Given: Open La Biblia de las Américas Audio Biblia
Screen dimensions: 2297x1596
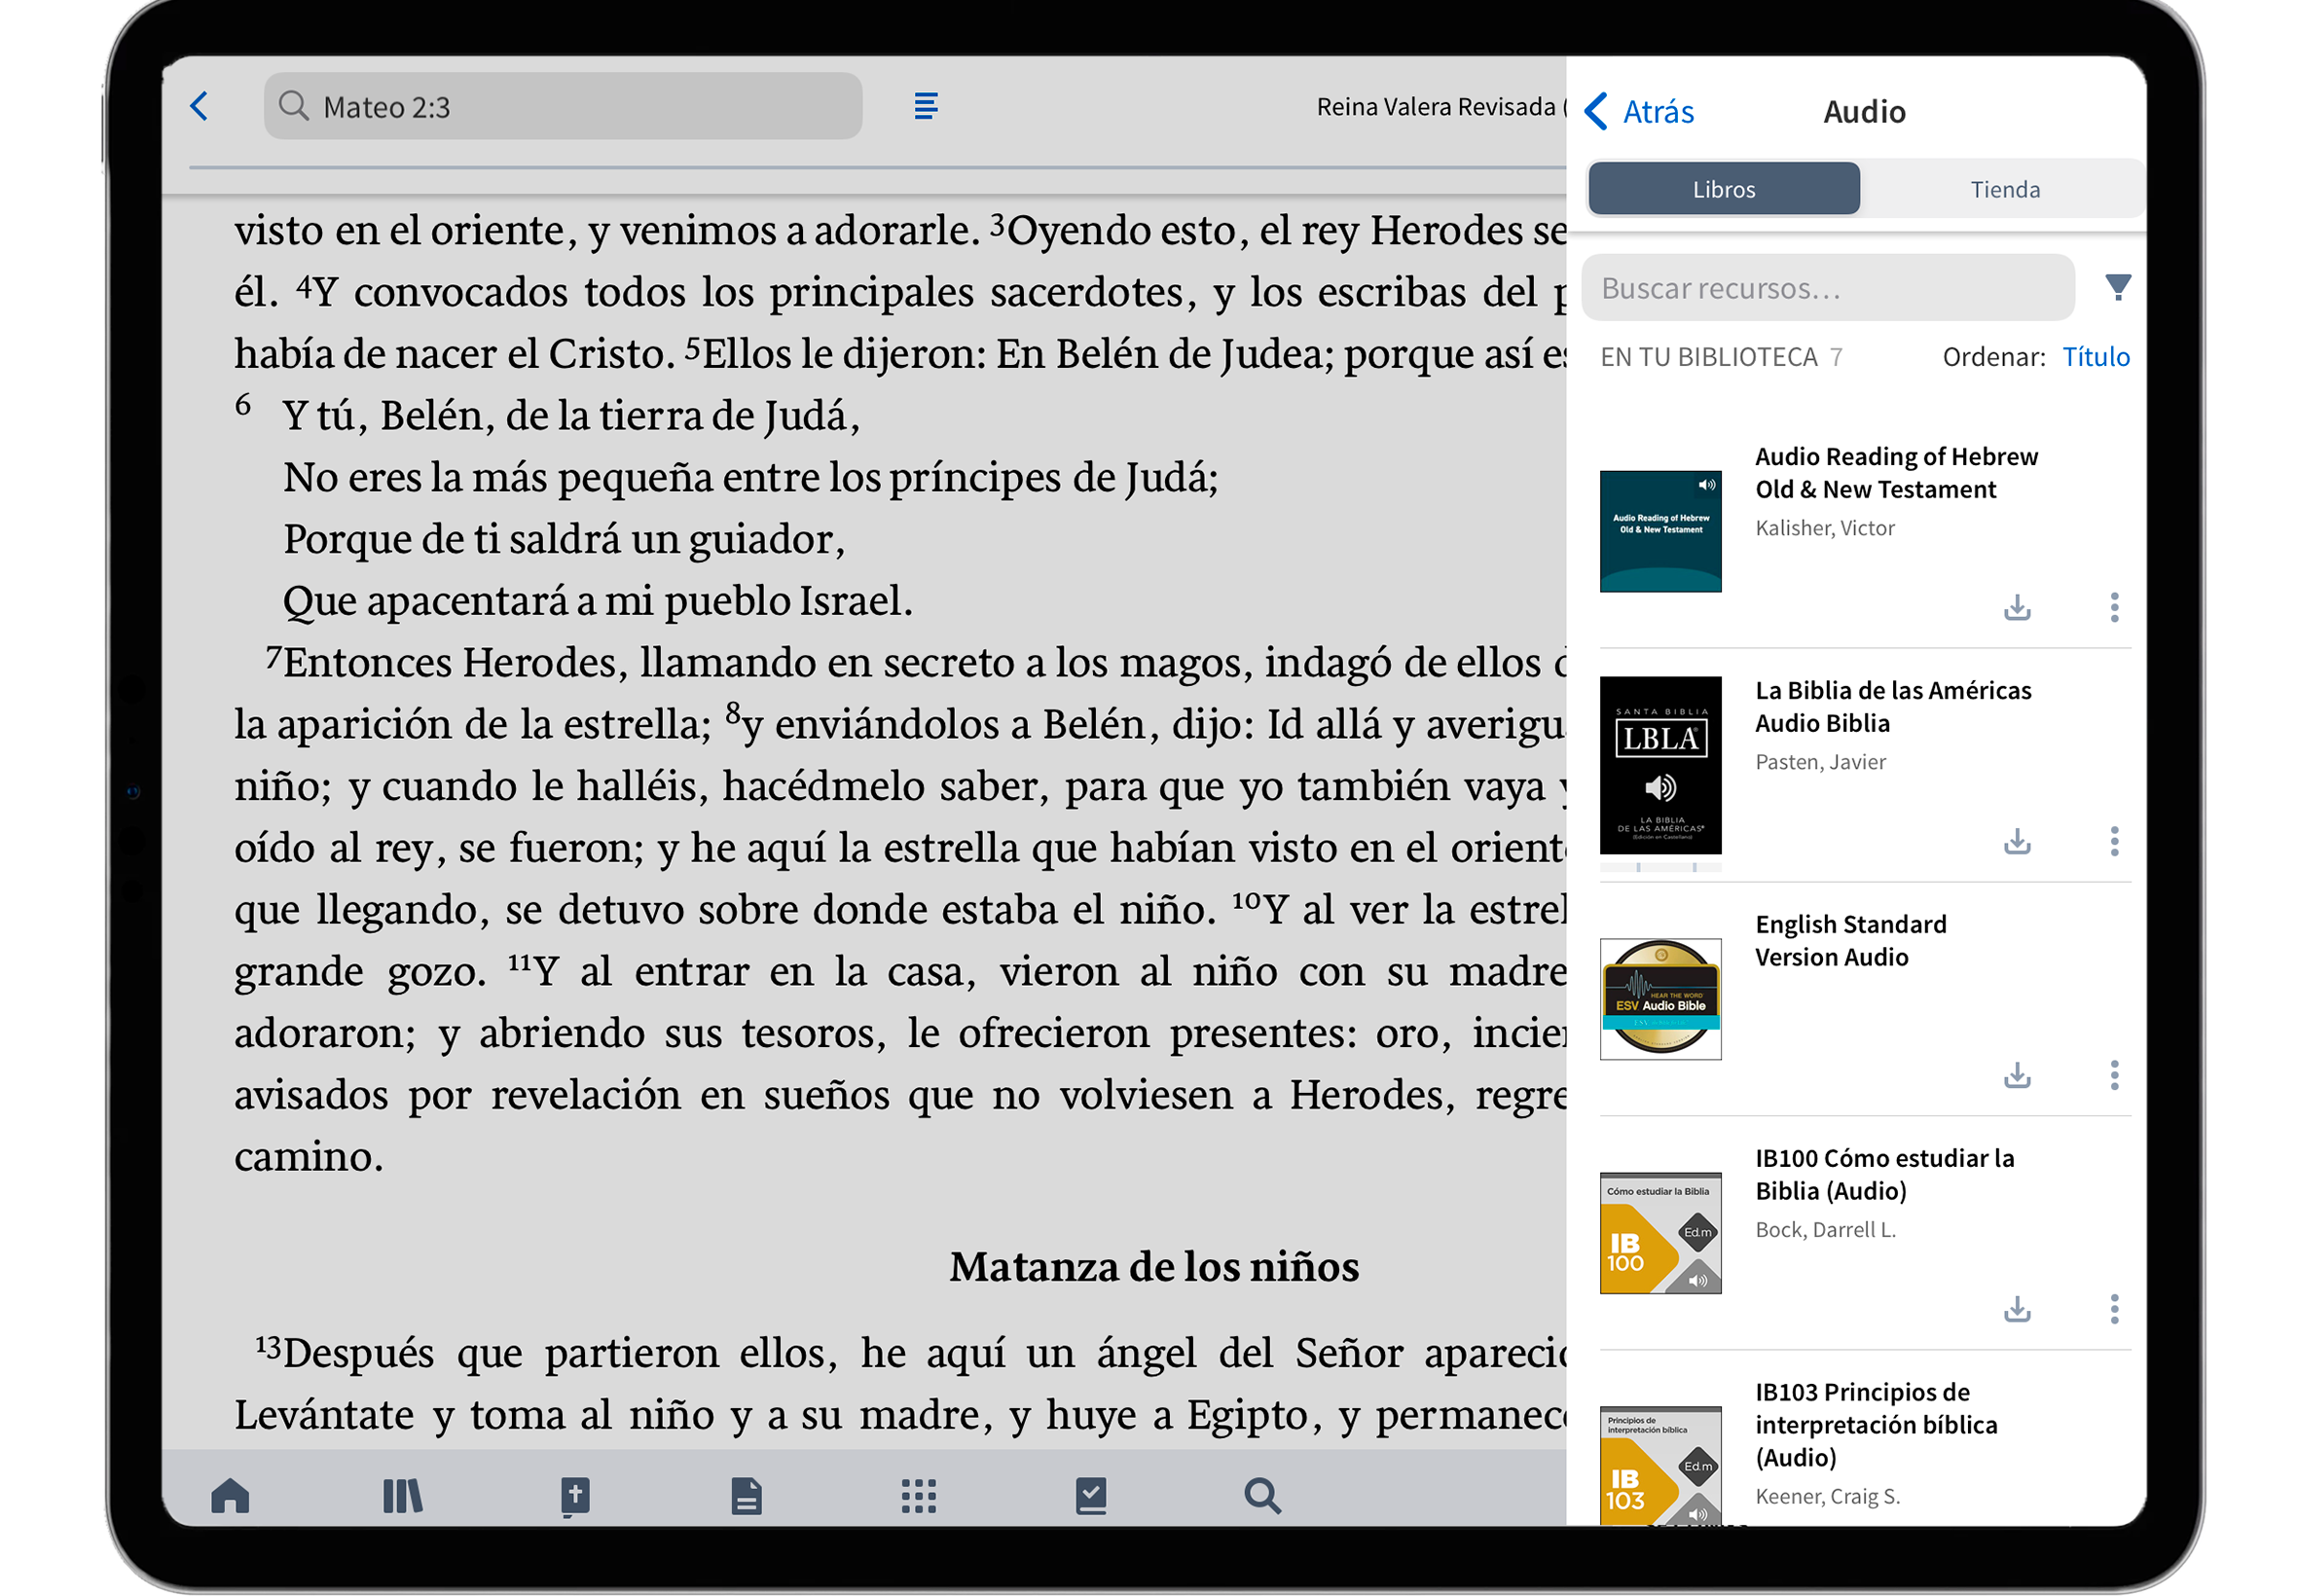Looking at the screenshot, I should click(1892, 707).
